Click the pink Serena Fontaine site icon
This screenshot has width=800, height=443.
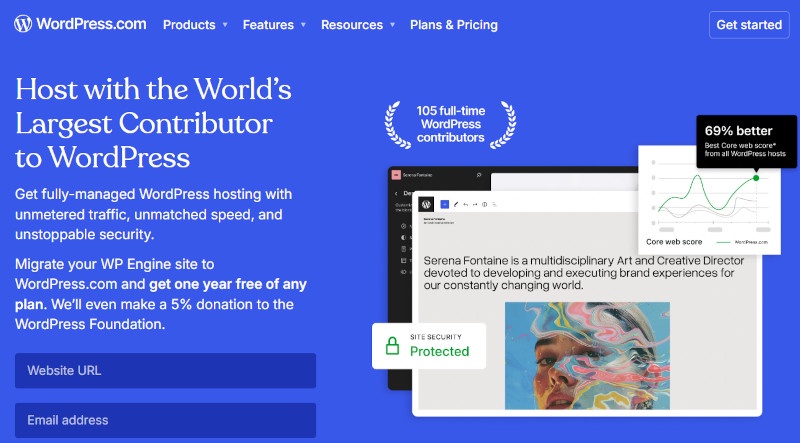(x=396, y=175)
